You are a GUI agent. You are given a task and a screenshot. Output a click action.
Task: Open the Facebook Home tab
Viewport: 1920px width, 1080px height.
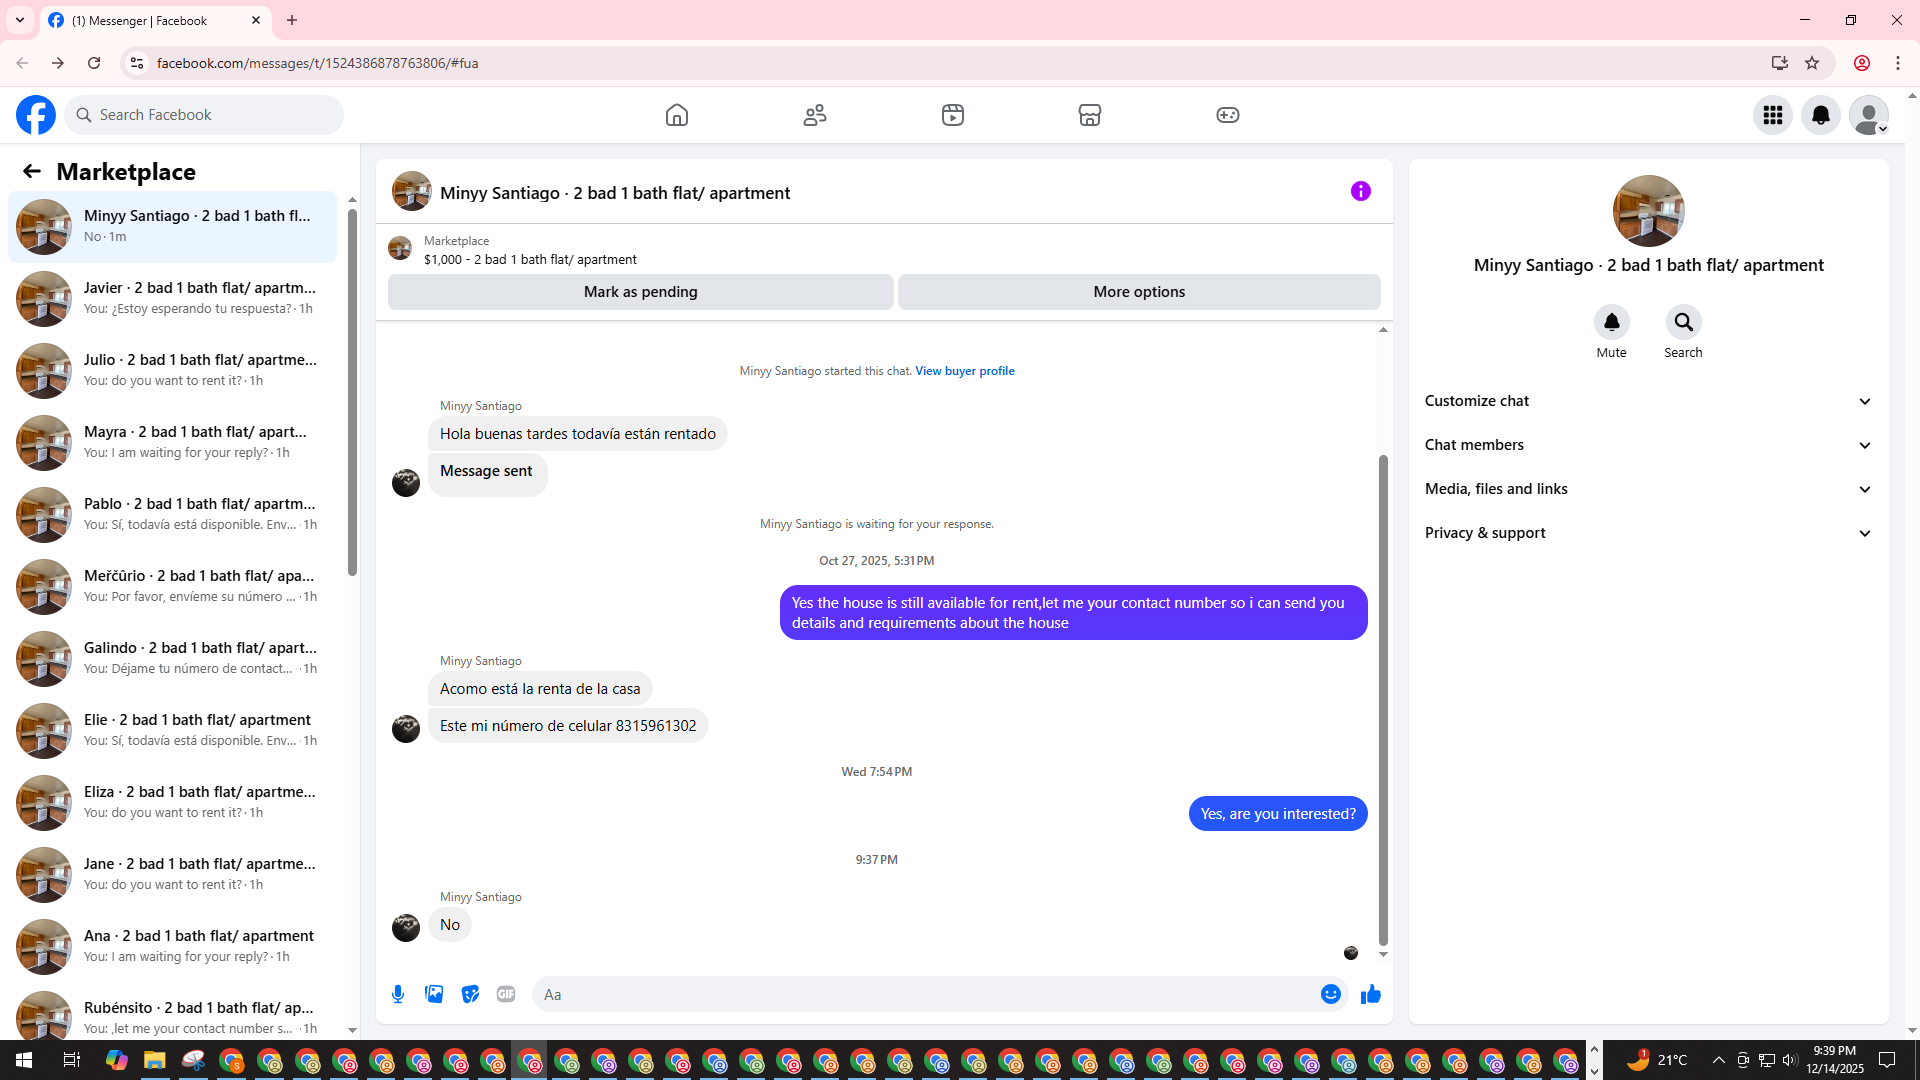pyautogui.click(x=677, y=115)
